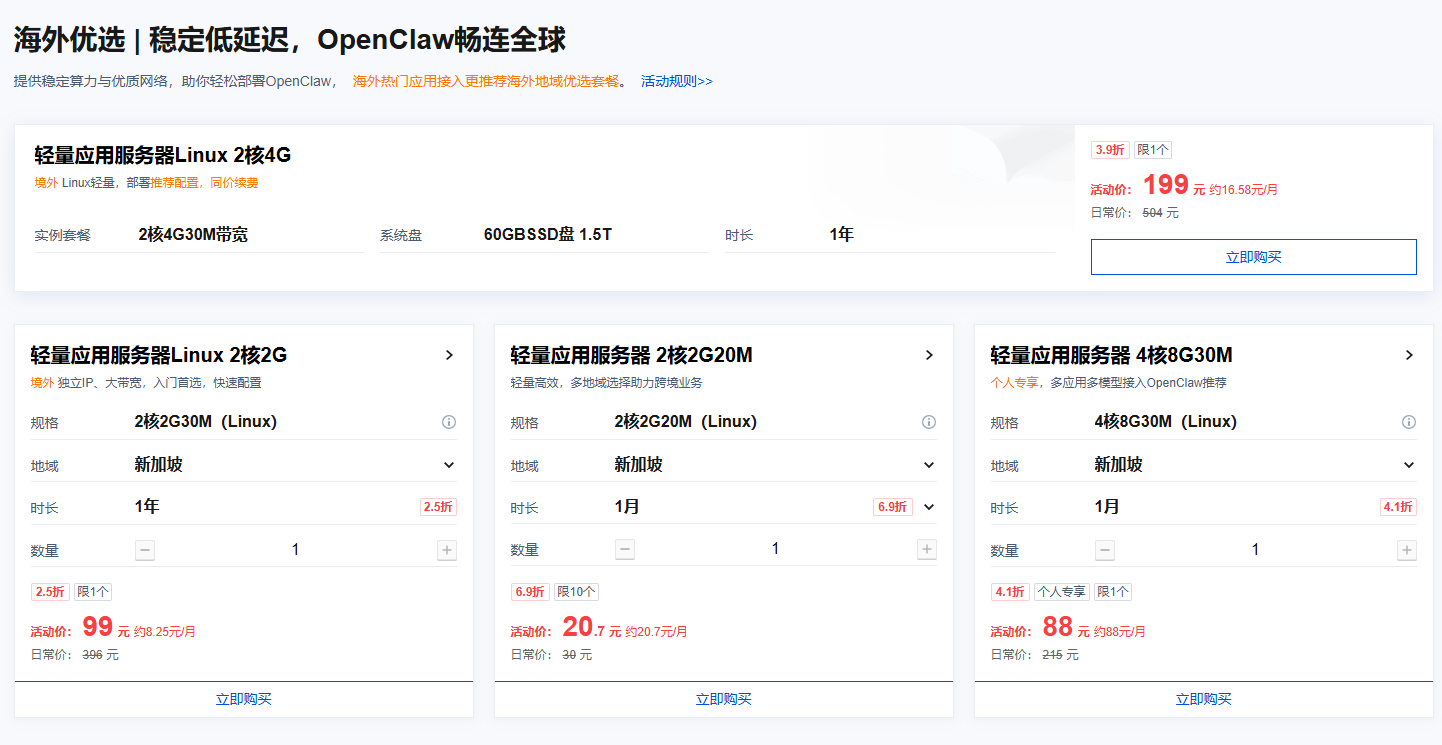The width and height of the screenshot is (1442, 745).
Task: Click 立即购买 on the Linux 2核2G card
Action: click(243, 699)
